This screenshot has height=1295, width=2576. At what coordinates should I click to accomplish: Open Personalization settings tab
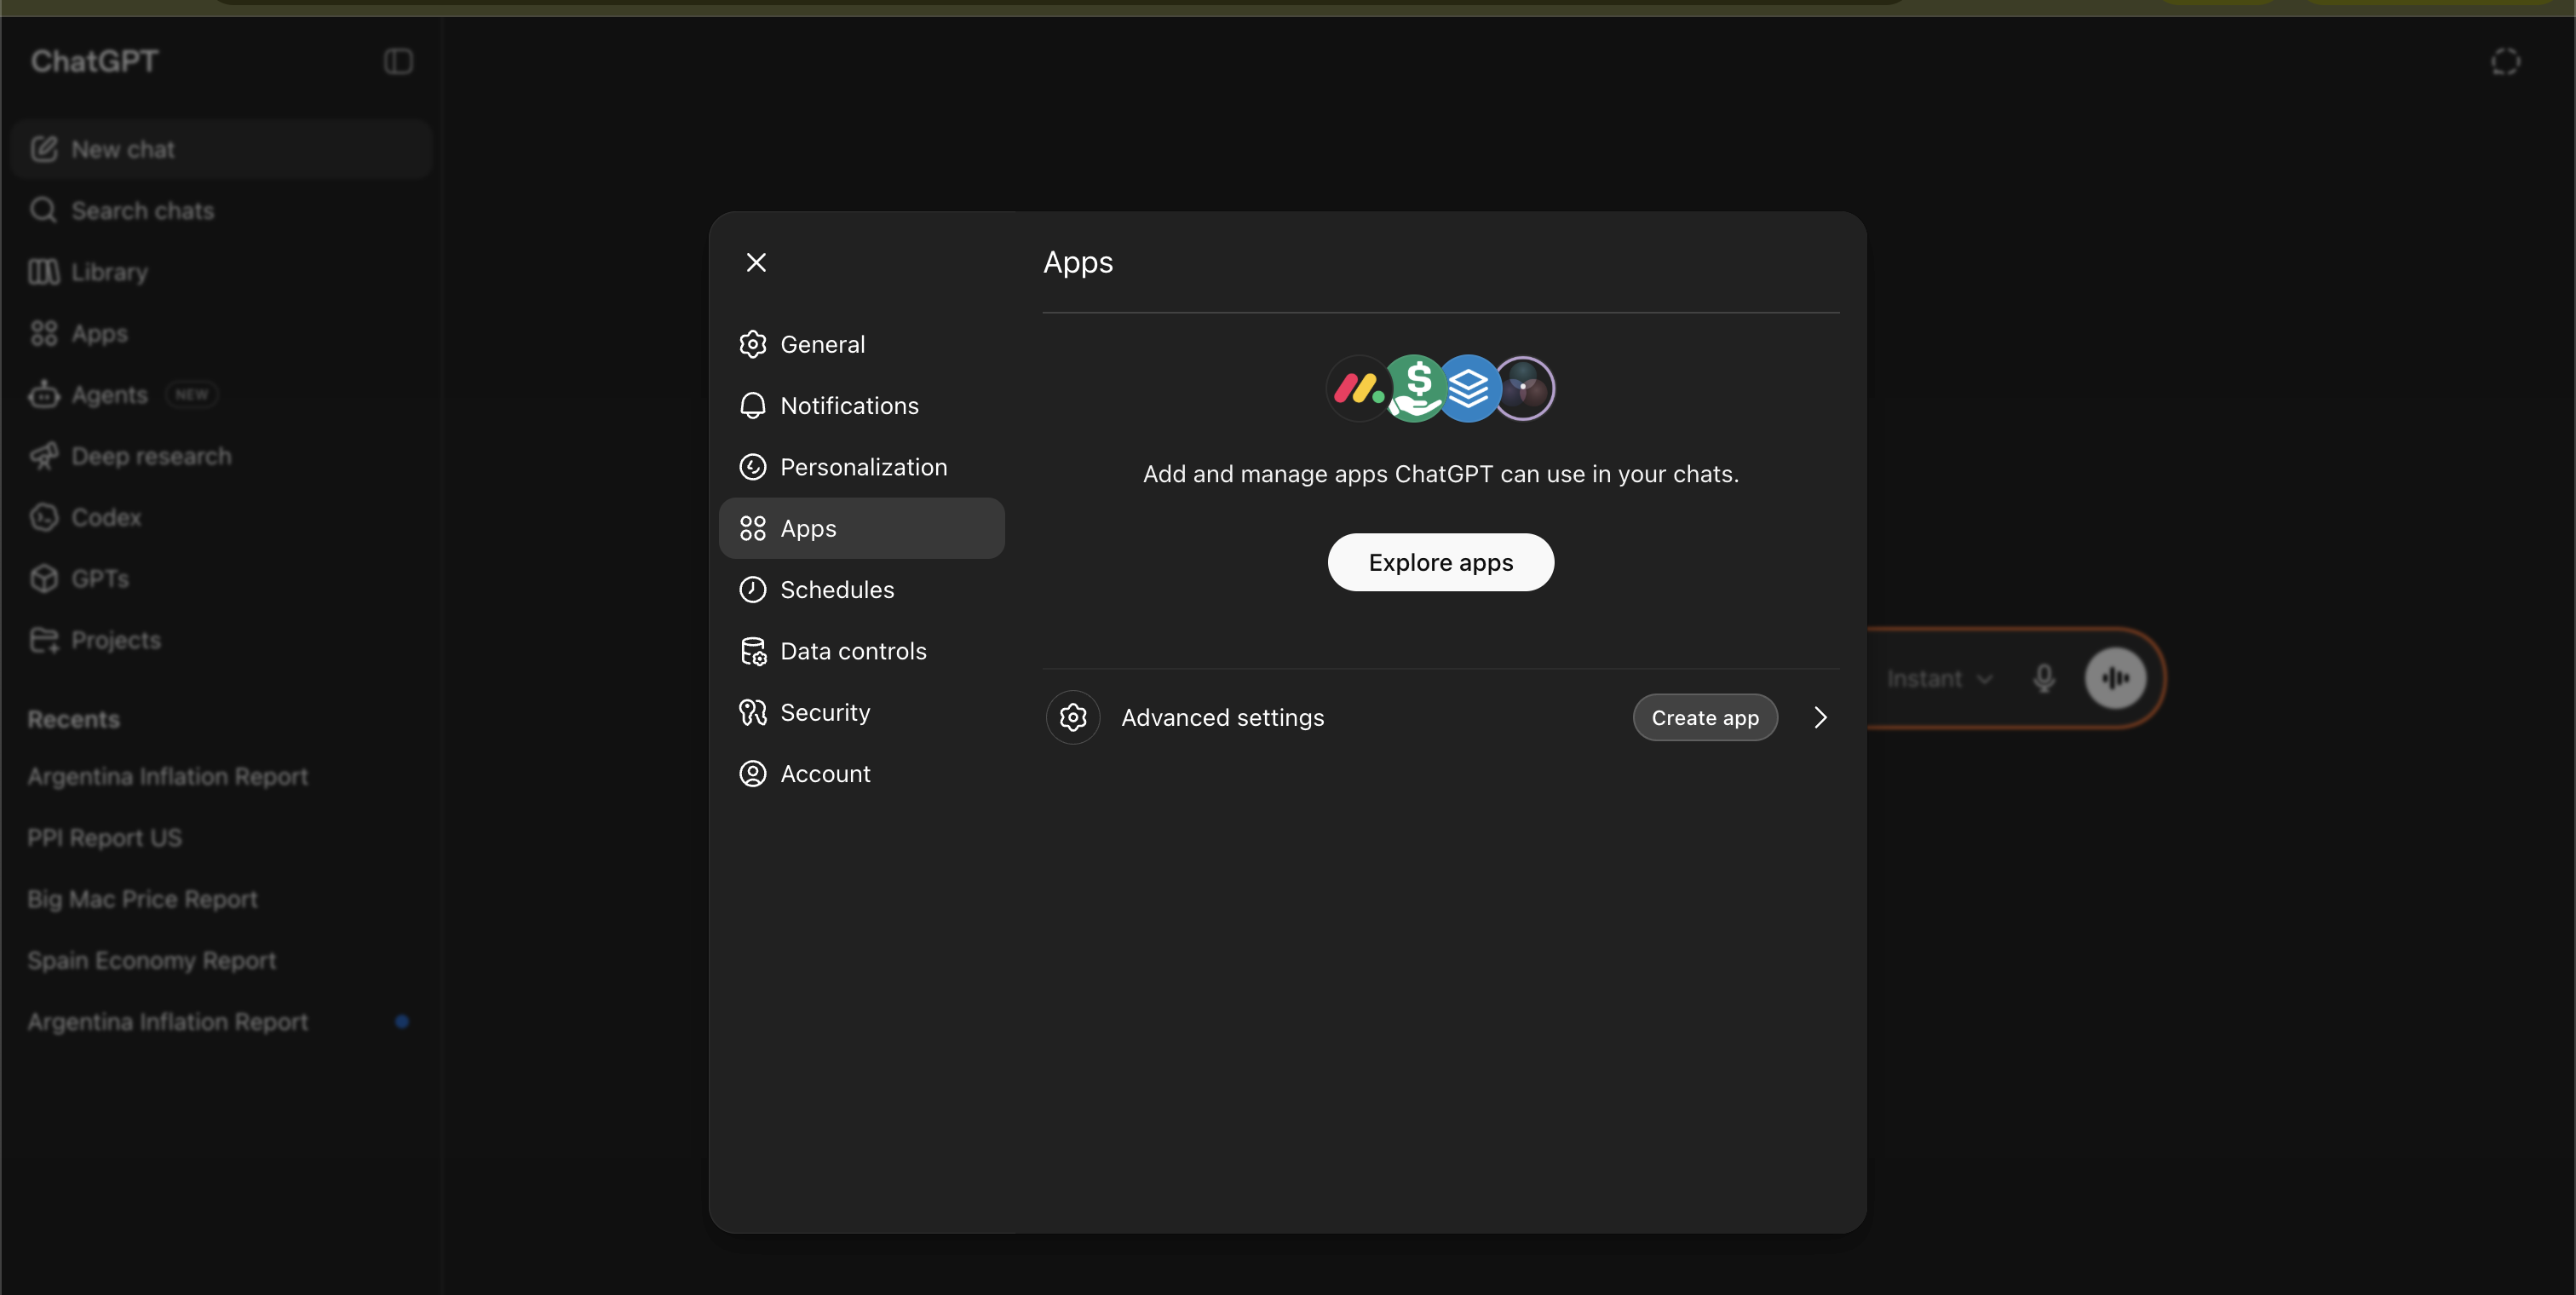coord(861,467)
